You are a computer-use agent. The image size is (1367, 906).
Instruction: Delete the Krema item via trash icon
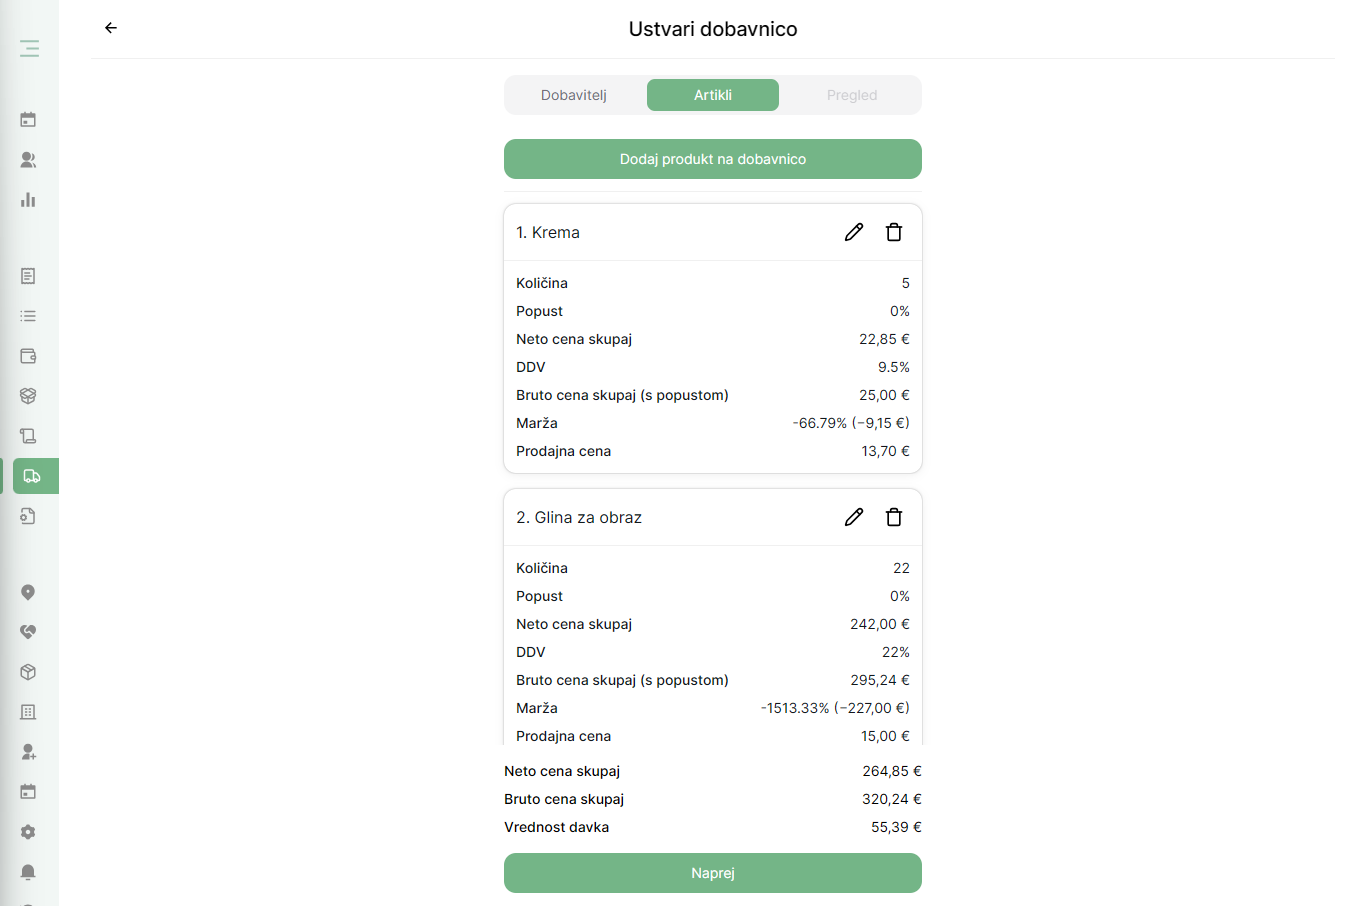(x=894, y=232)
